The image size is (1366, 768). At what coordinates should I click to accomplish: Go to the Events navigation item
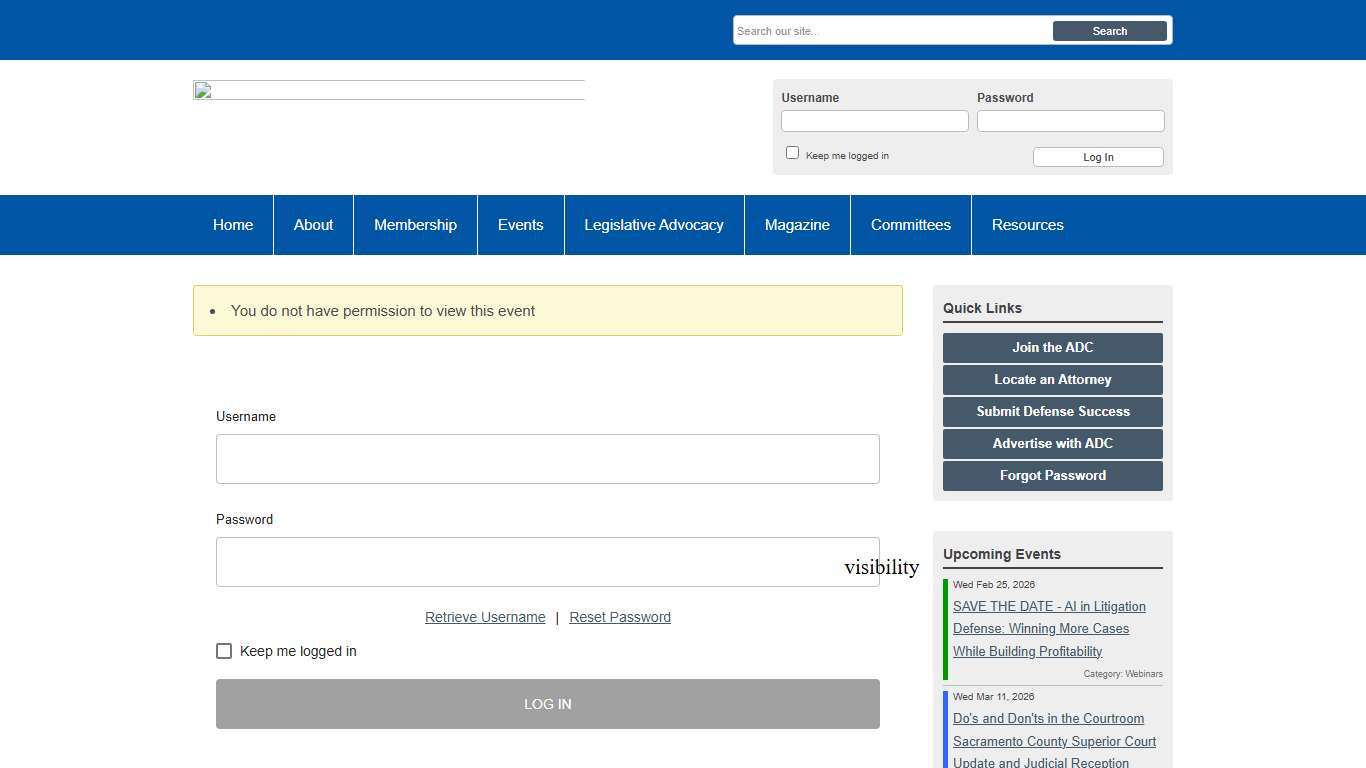click(x=520, y=225)
